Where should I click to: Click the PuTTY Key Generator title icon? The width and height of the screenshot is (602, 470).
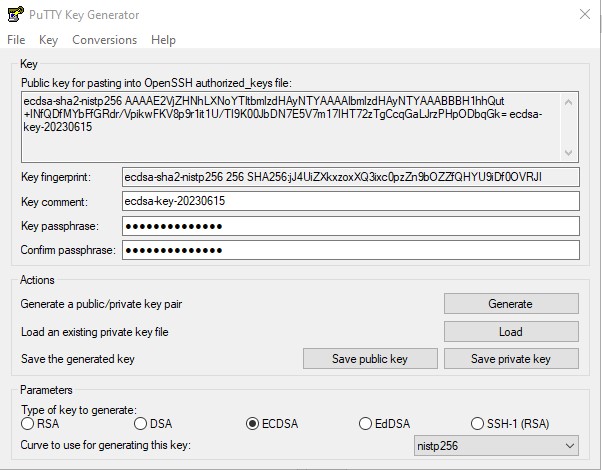coord(16,14)
